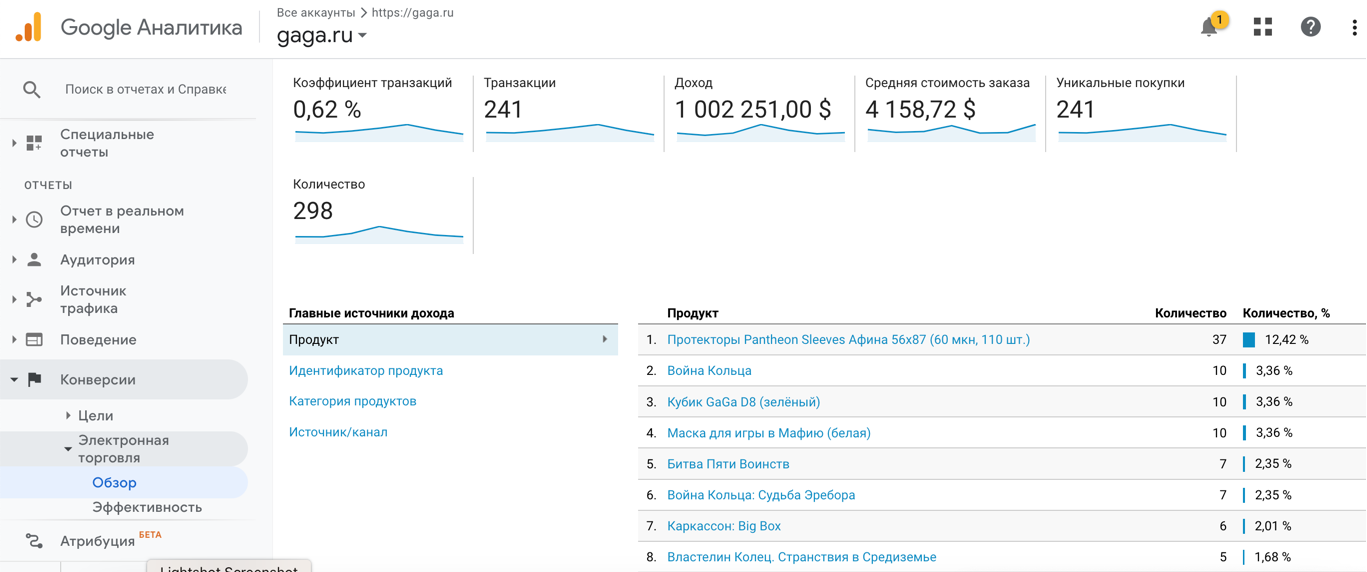Click the search magnifier icon in sidebar
Image resolution: width=1367 pixels, height=572 pixels.
click(x=32, y=90)
